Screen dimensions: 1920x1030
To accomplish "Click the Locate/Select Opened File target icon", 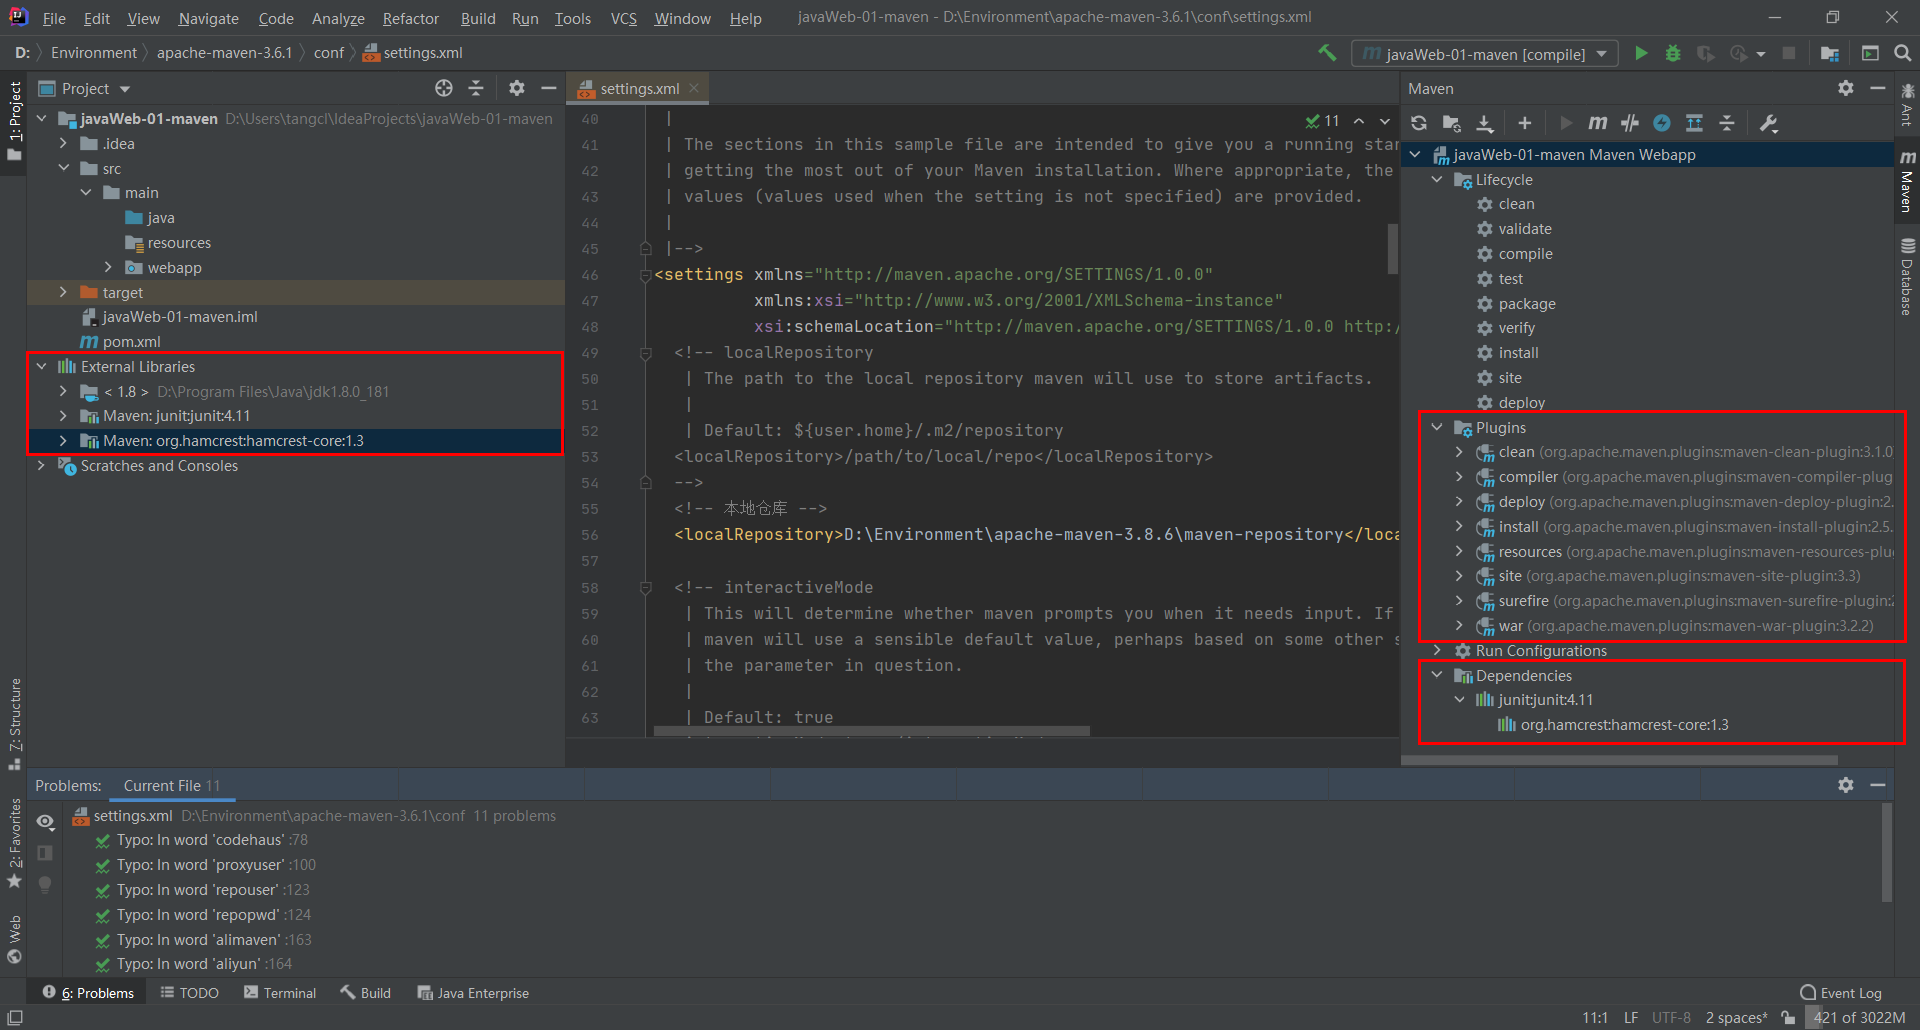I will point(444,88).
